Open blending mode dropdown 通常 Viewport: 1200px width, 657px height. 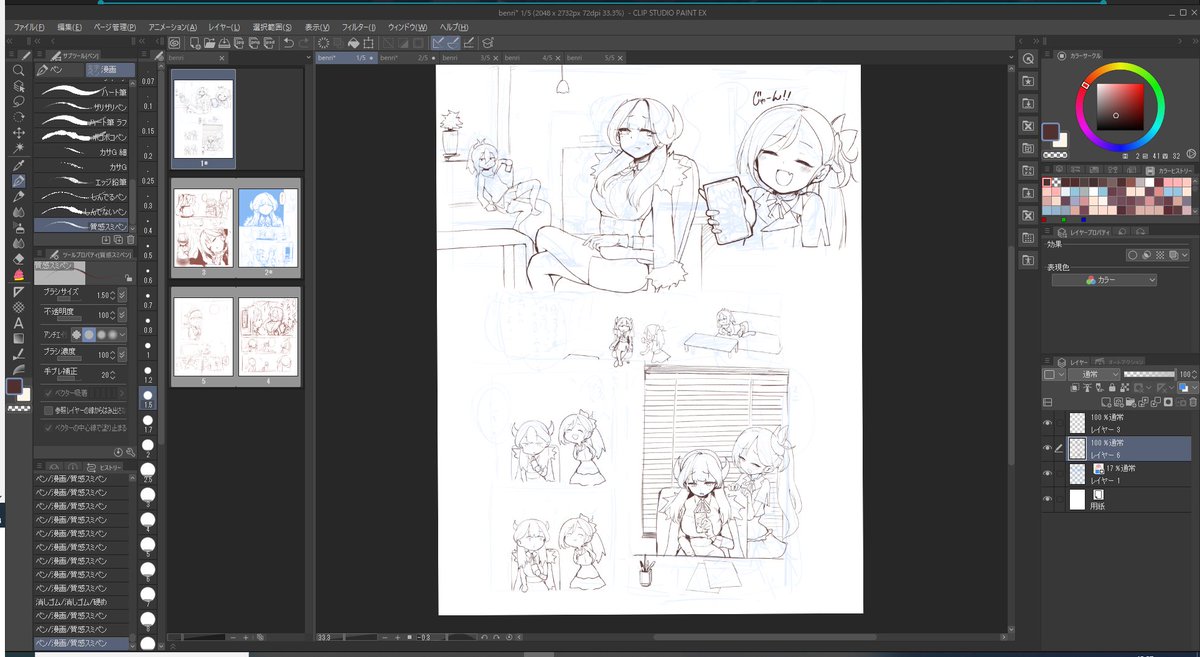pyautogui.click(x=1092, y=374)
